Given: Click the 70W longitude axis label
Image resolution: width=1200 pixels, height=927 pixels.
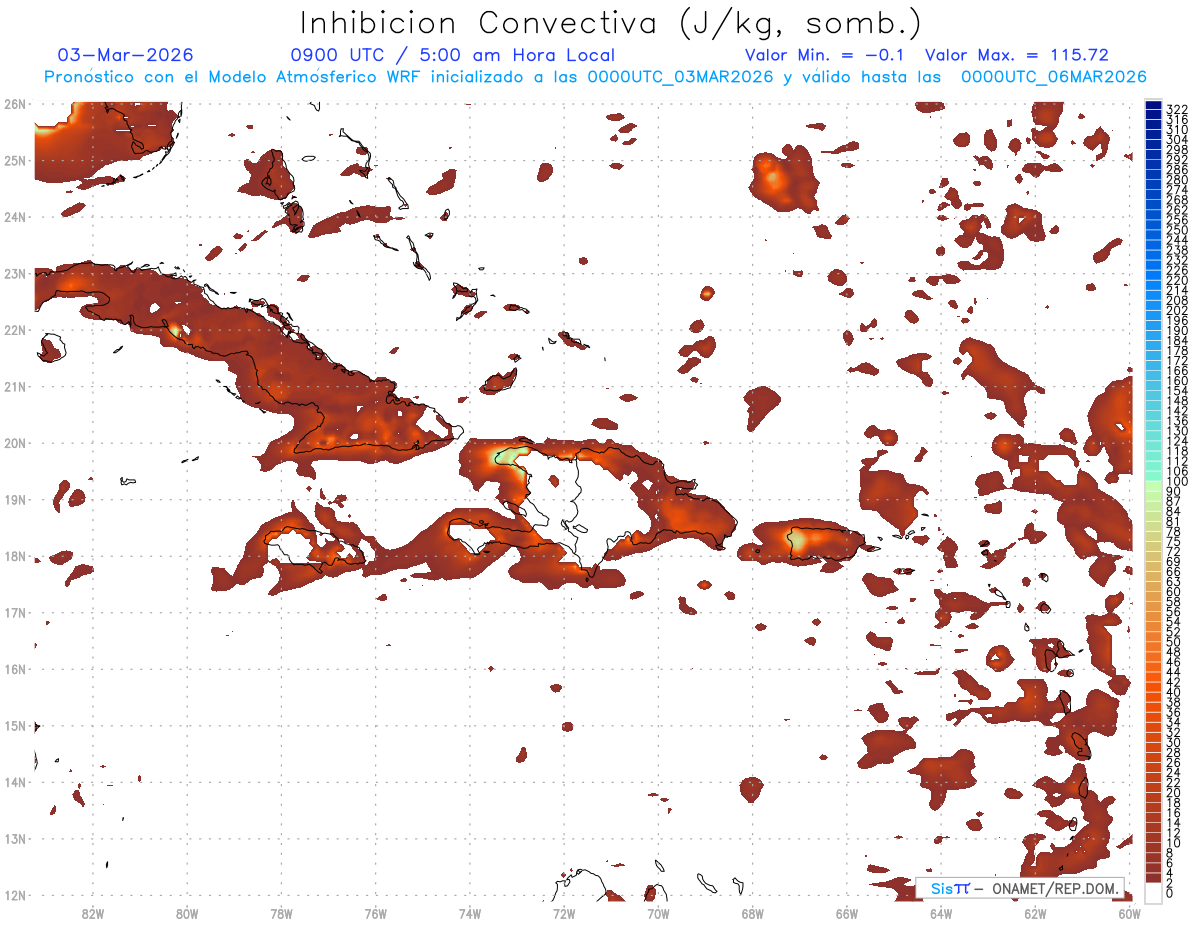Looking at the screenshot, I should pos(658,913).
